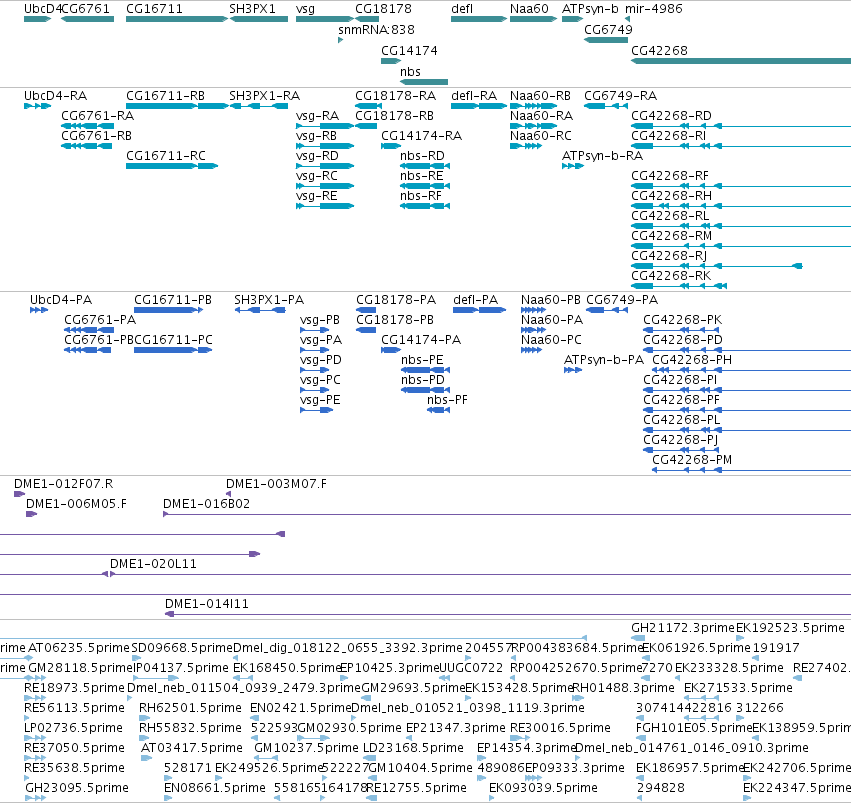
Task: Select the CG6749-RA transcript label
Action: tap(620, 95)
